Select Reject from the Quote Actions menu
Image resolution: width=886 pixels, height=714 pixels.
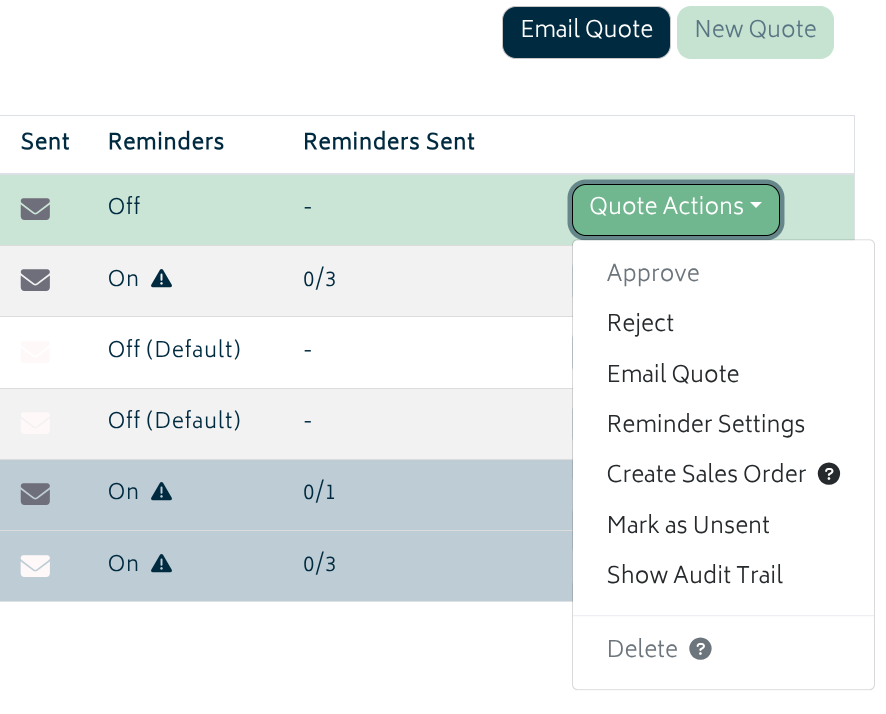640,323
